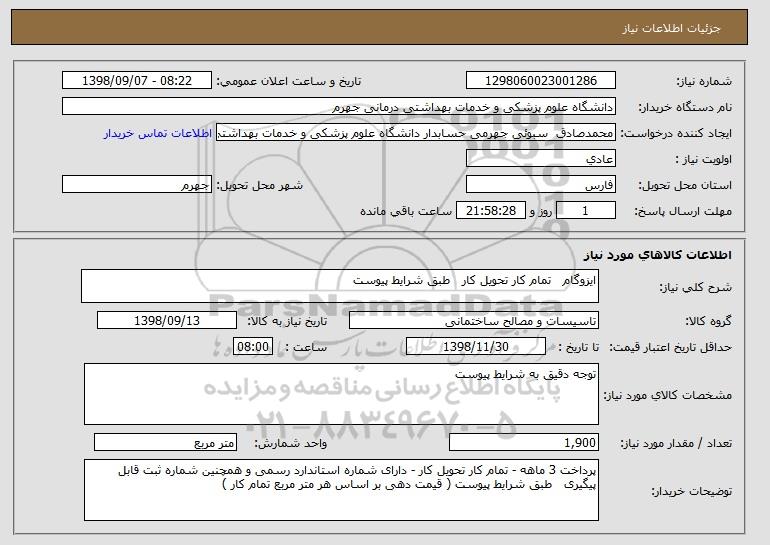This screenshot has height=545, width=770.
Task: Click the page header جزئیات اطلاعات نیاز
Action: click(x=672, y=28)
